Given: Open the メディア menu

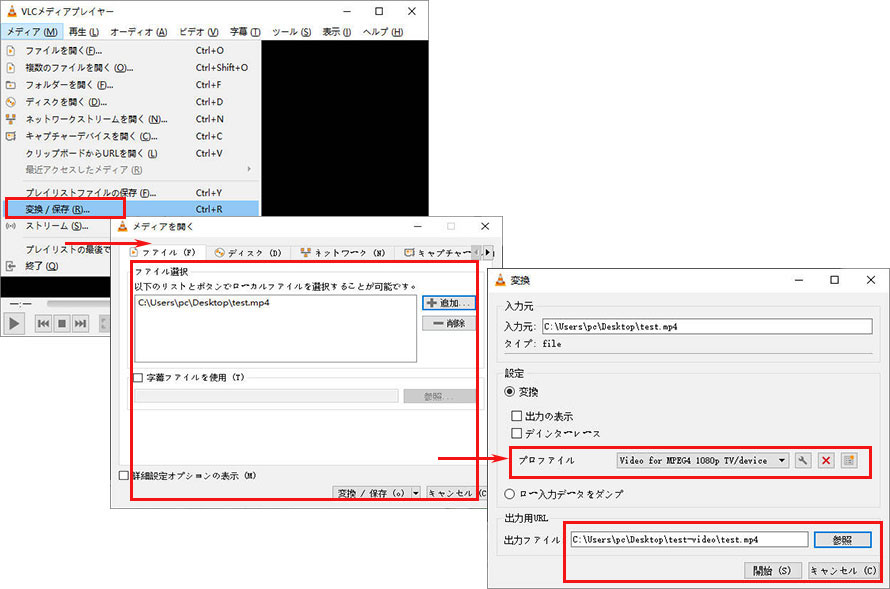Looking at the screenshot, I should [32, 32].
